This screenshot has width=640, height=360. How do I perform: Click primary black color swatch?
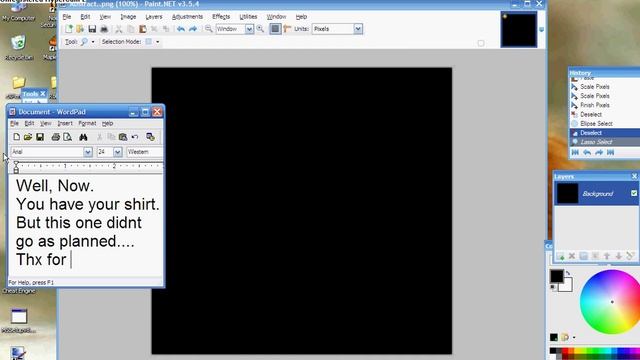point(556,276)
